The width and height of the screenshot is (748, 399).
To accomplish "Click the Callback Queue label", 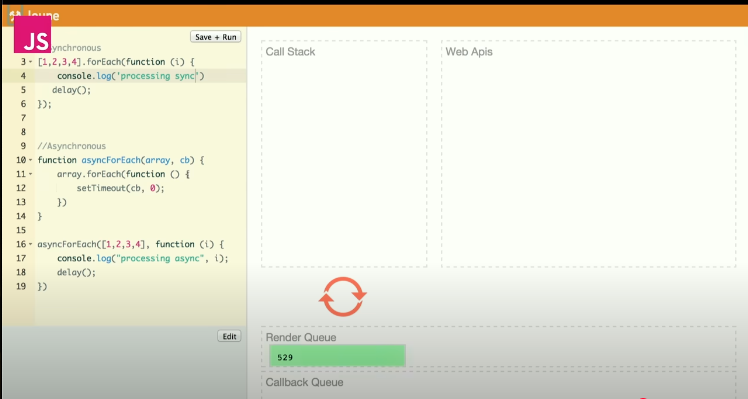I will pos(304,382).
